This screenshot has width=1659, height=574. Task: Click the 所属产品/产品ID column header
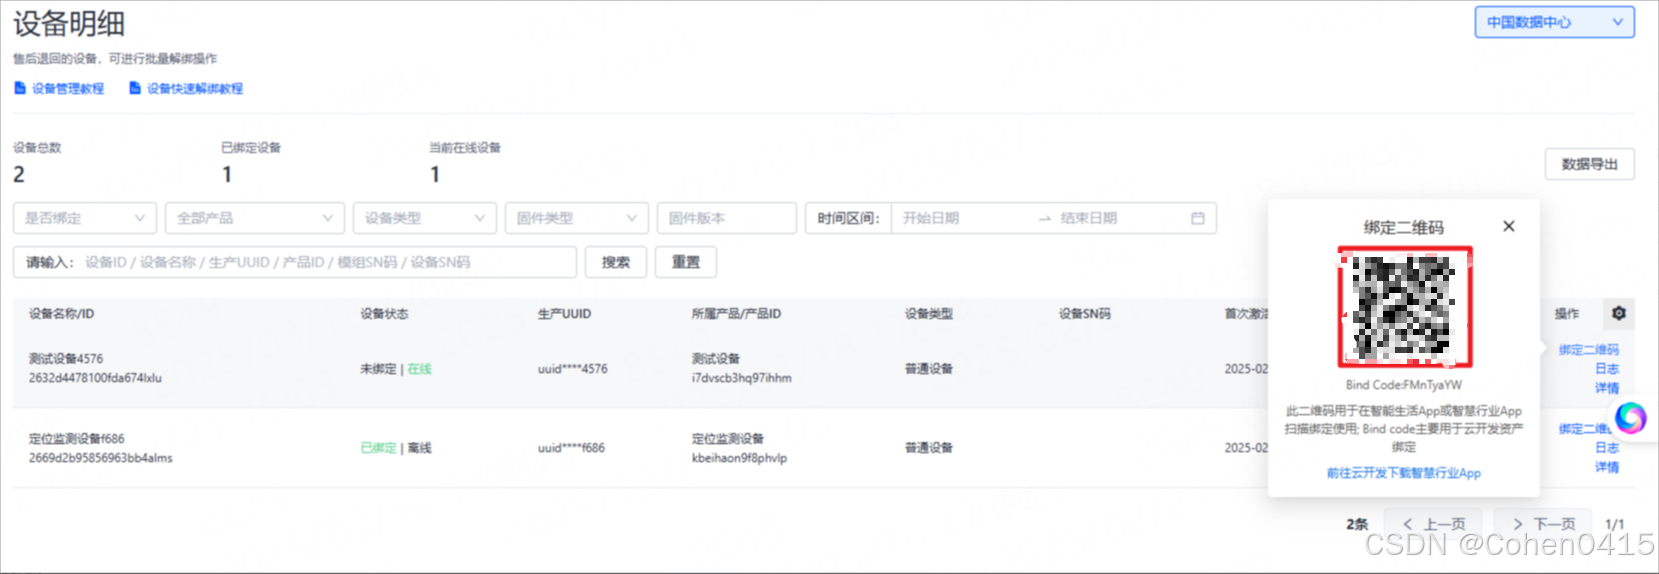(x=736, y=314)
